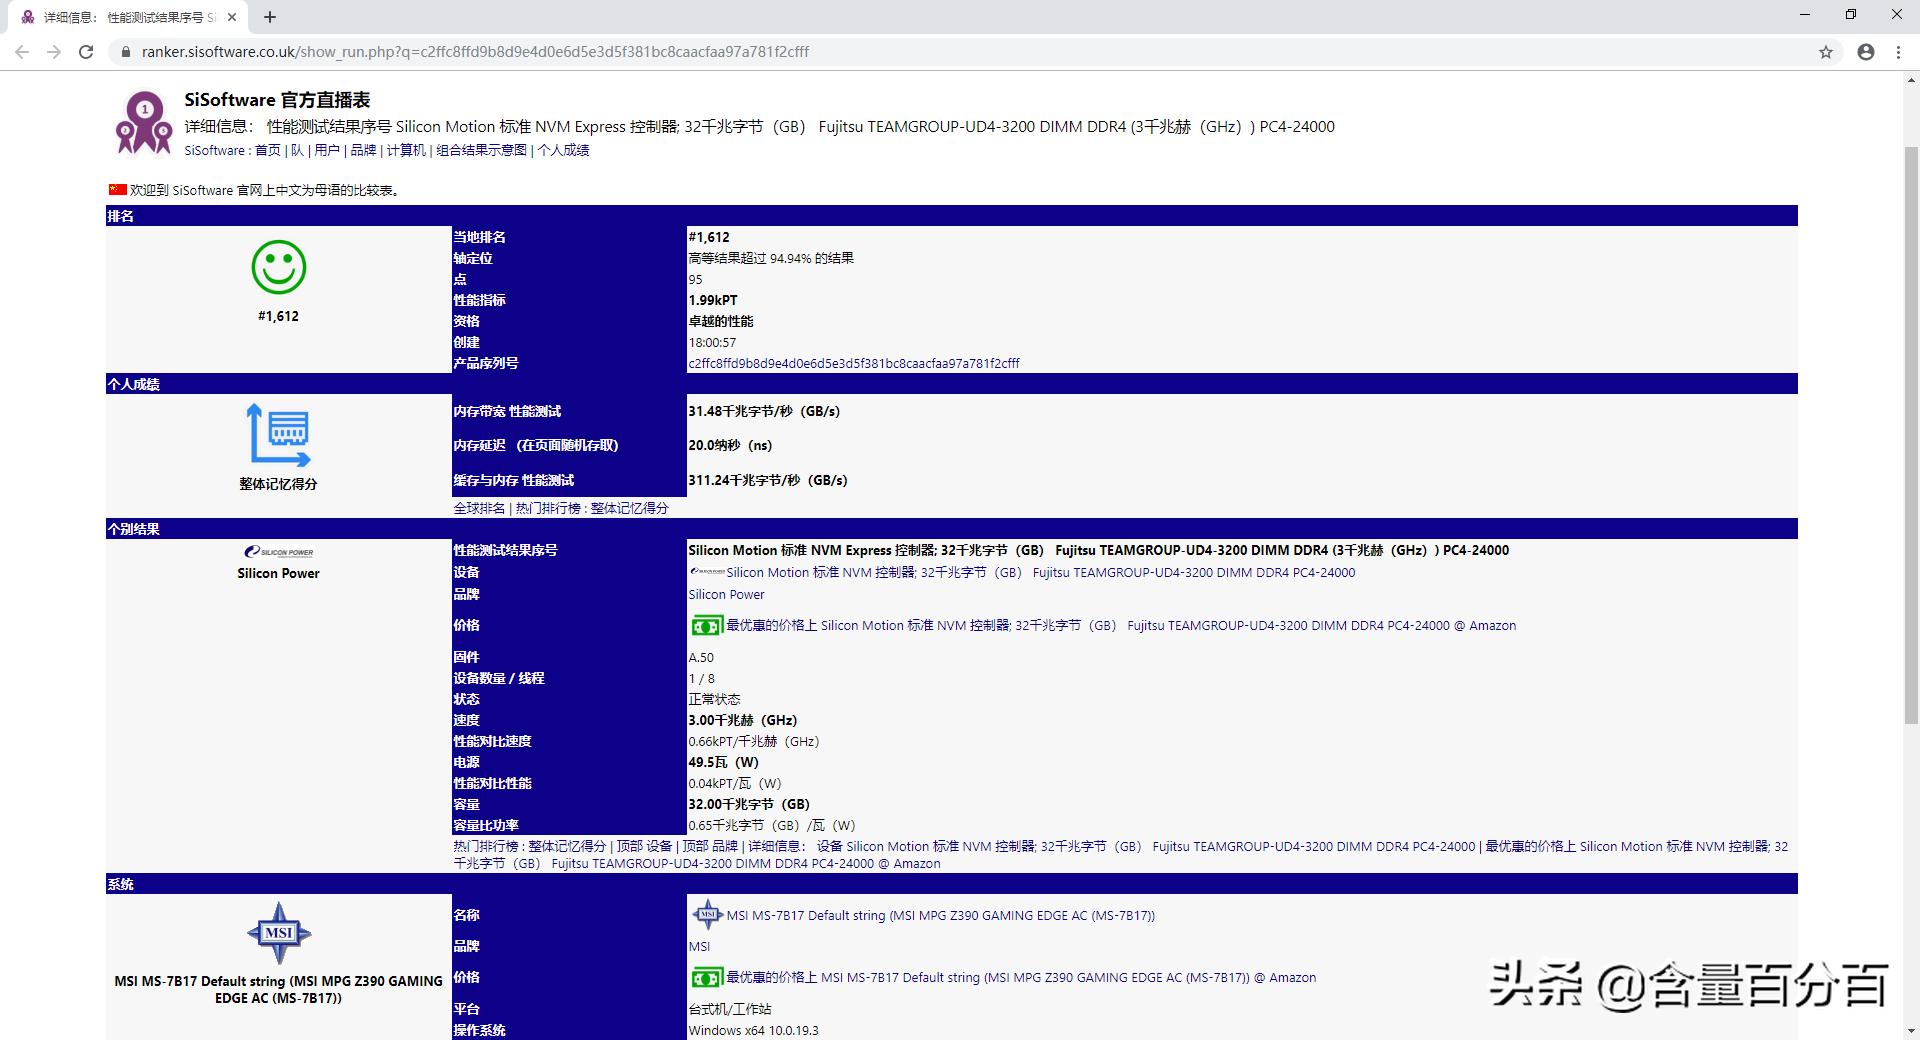Image resolution: width=1920 pixels, height=1040 pixels.
Task: Click the 台式机/工作站 platform value
Action: pyautogui.click(x=730, y=1010)
